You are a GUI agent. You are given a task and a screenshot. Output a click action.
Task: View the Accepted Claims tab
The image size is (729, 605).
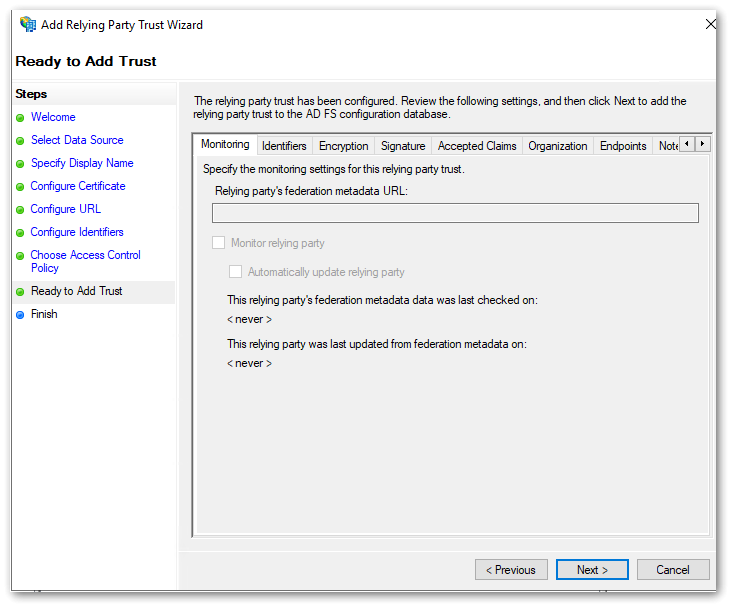click(477, 146)
